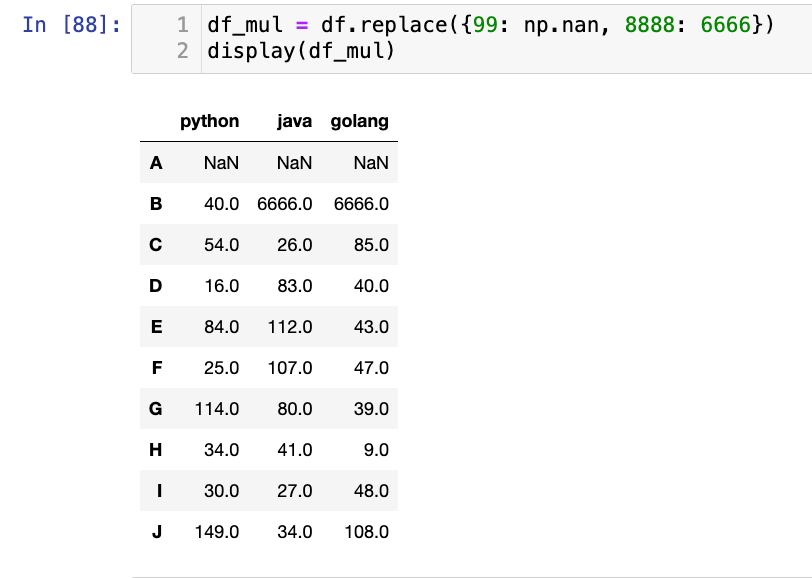Click the 6666.0 value in java column
This screenshot has height=578, width=812.
point(285,203)
